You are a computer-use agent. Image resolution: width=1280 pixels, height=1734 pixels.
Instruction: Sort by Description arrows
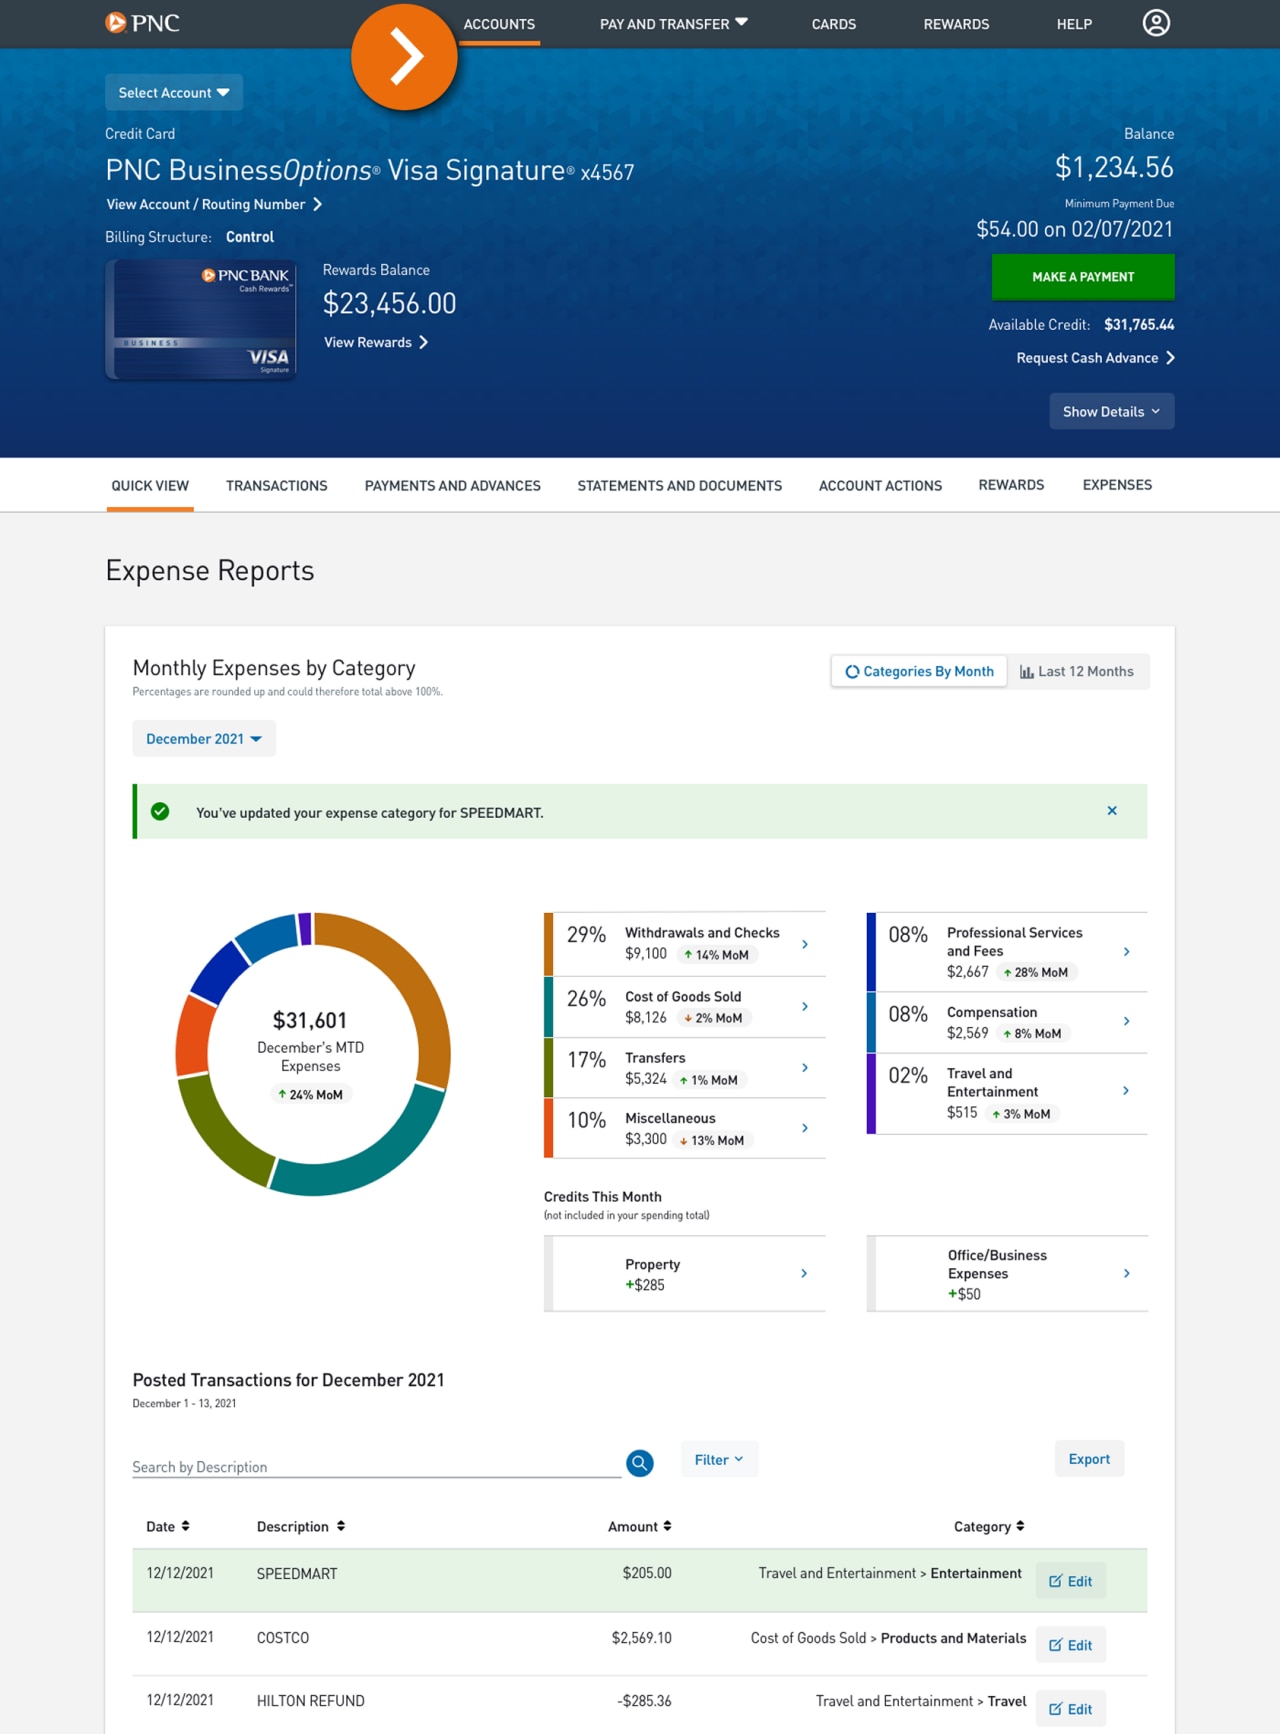[341, 1526]
